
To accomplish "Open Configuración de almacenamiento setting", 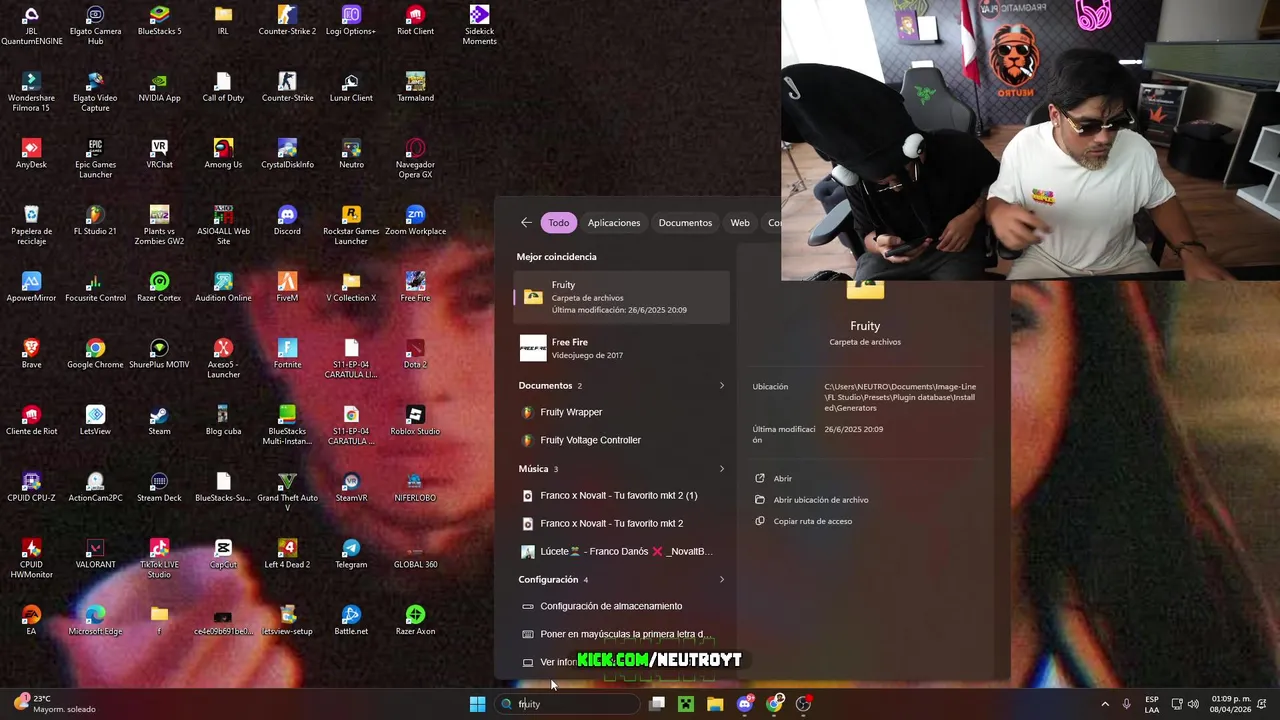I will 621,606.
